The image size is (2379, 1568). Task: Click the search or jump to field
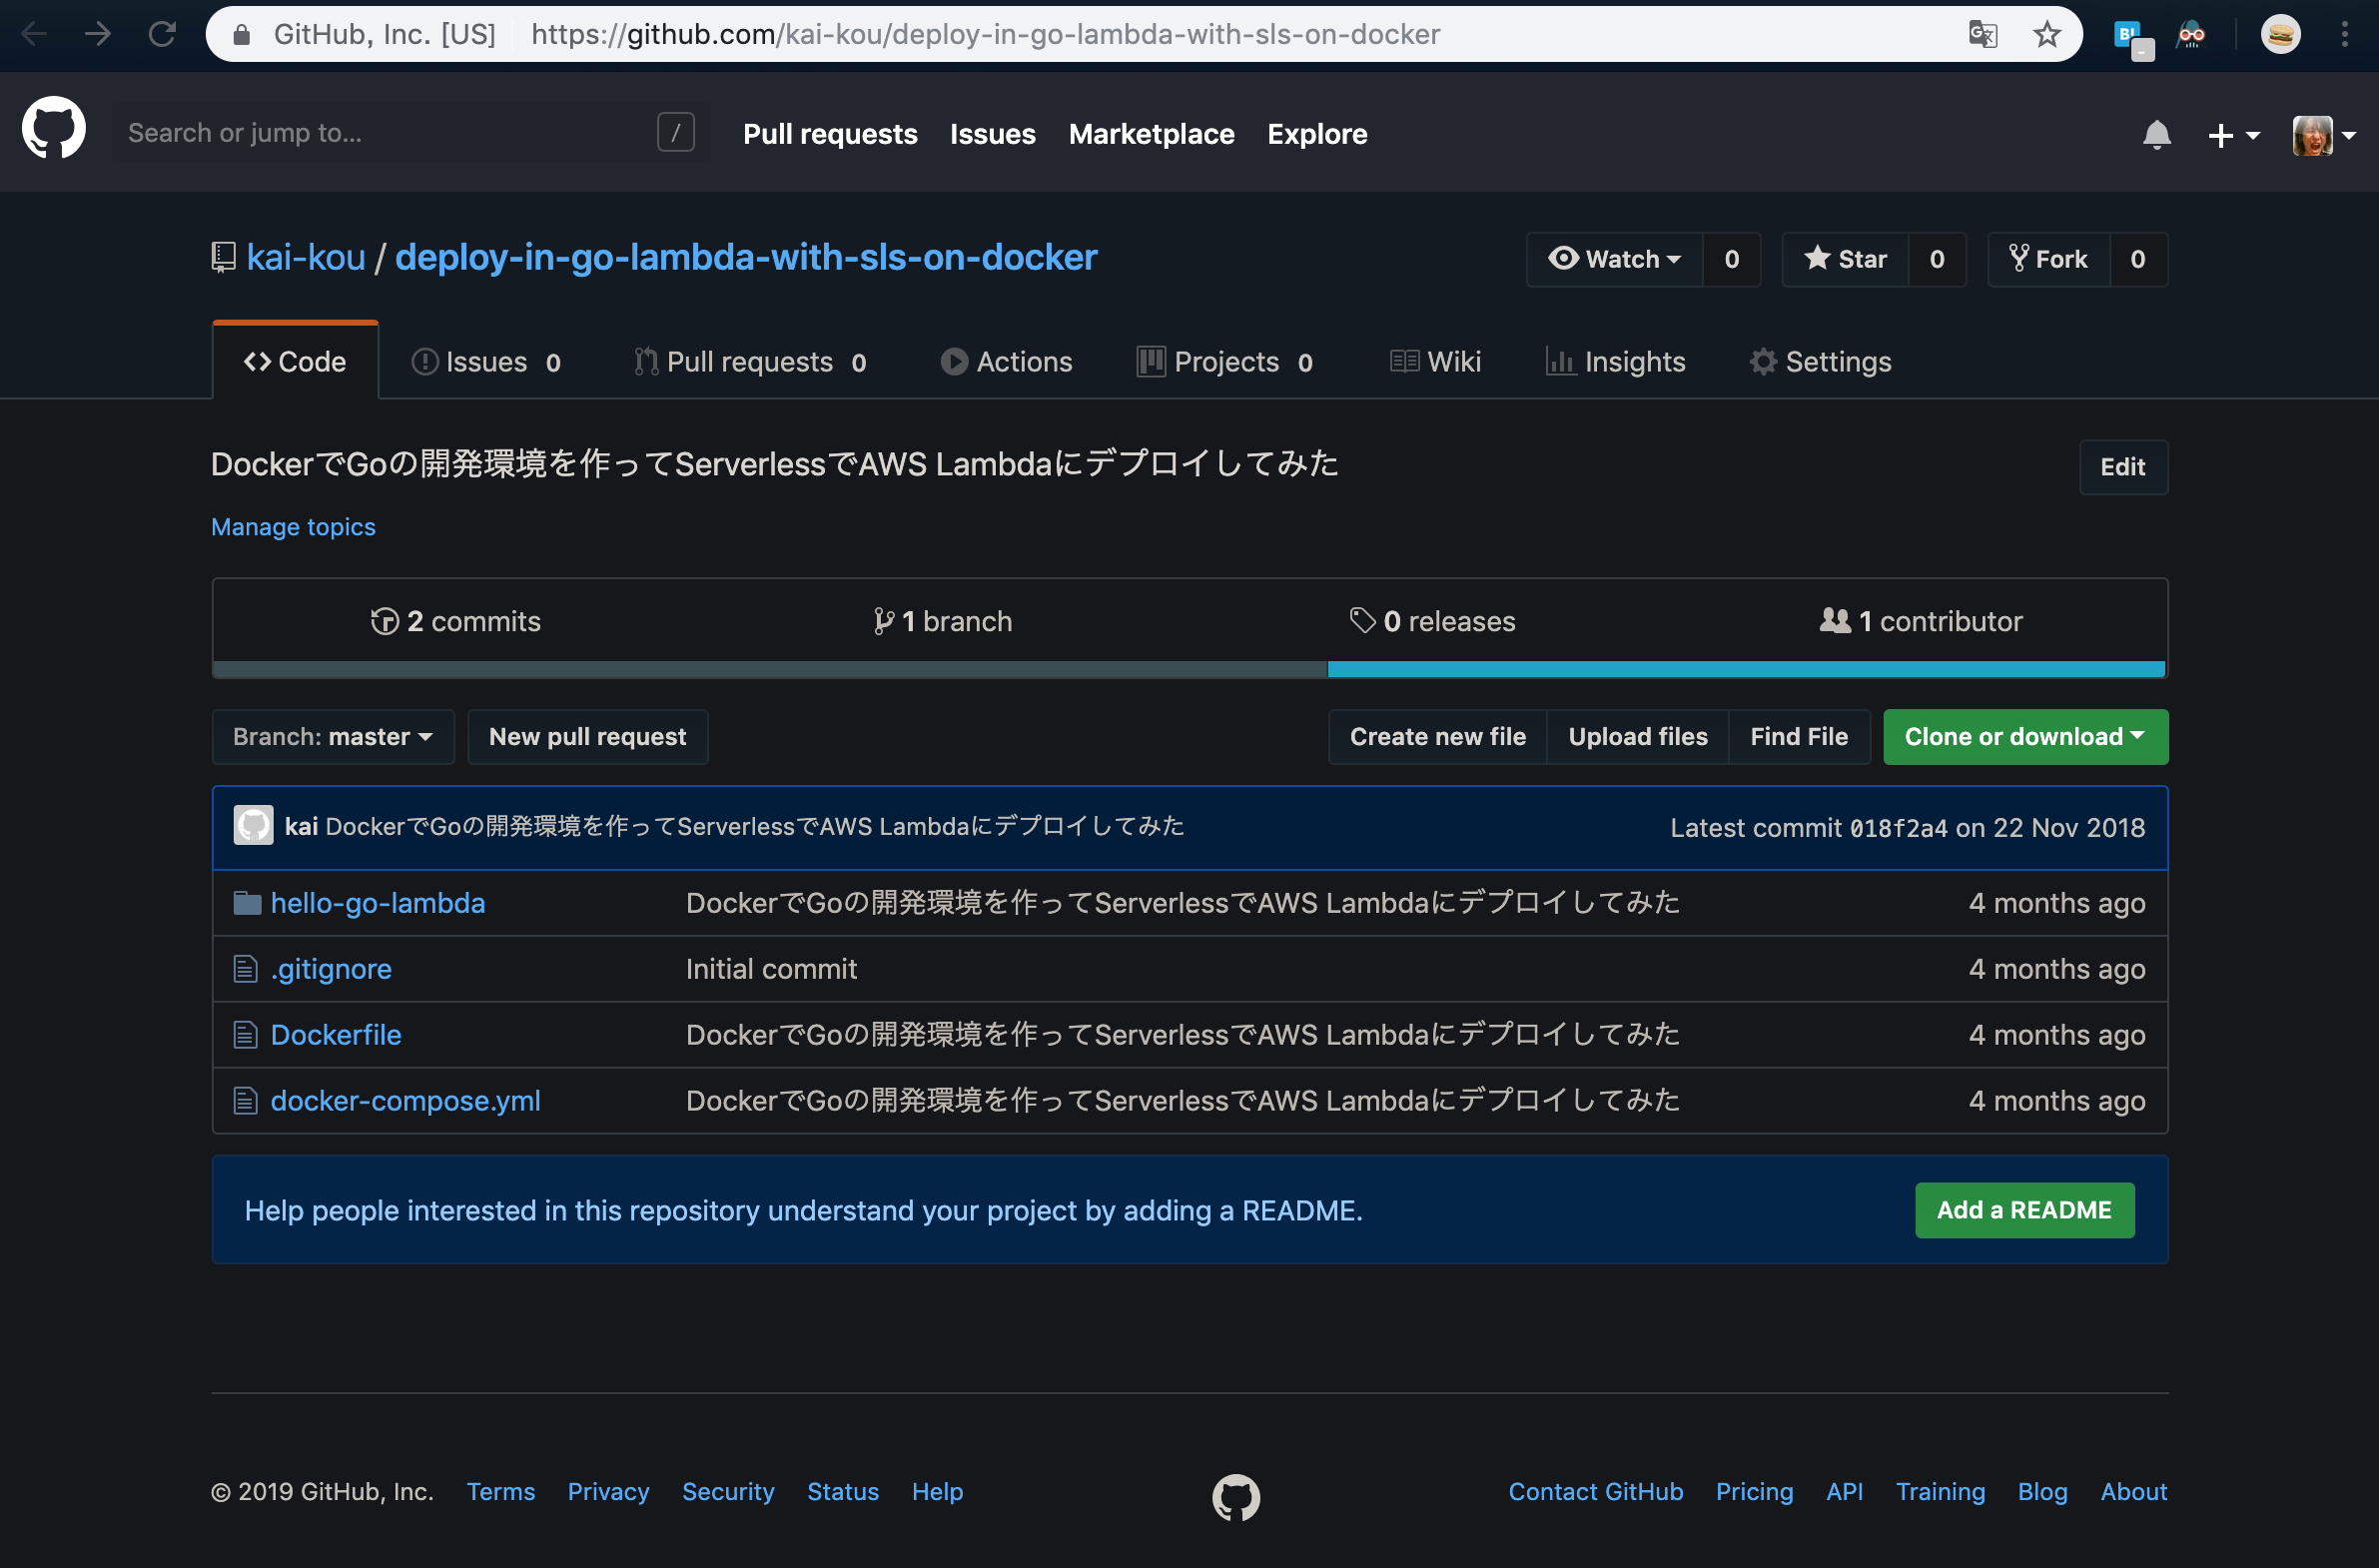(x=400, y=132)
